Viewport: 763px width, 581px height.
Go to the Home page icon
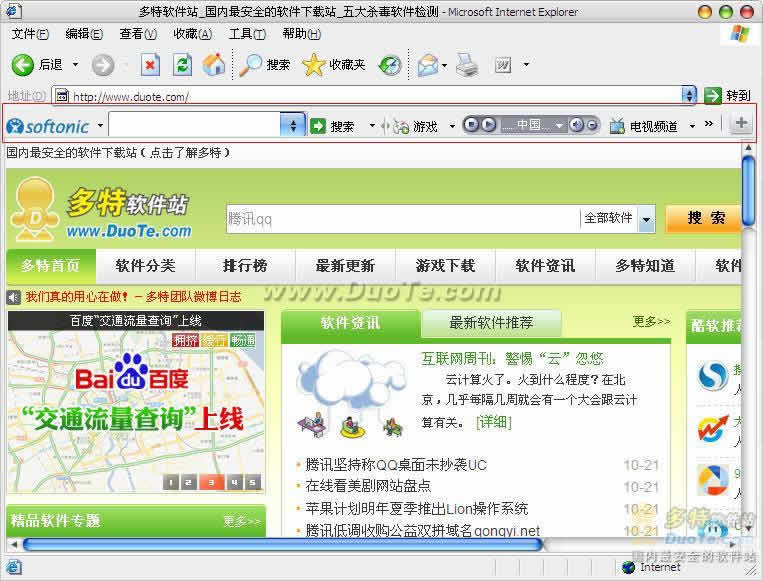click(214, 65)
